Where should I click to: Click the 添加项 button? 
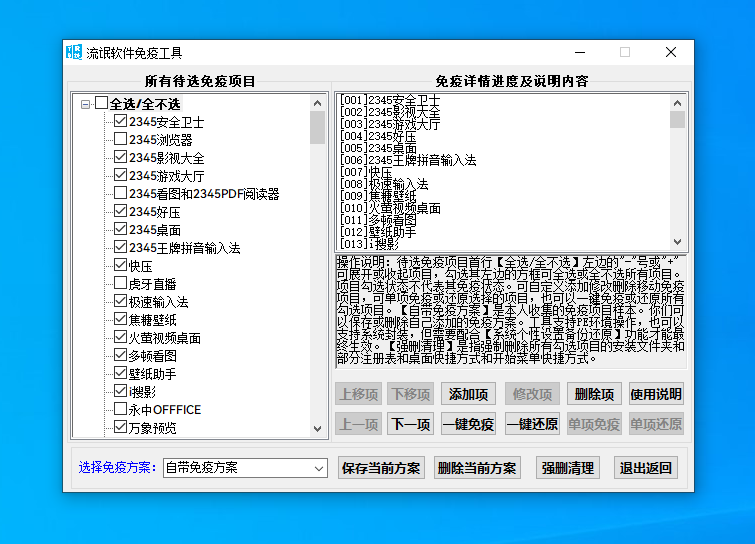click(469, 394)
